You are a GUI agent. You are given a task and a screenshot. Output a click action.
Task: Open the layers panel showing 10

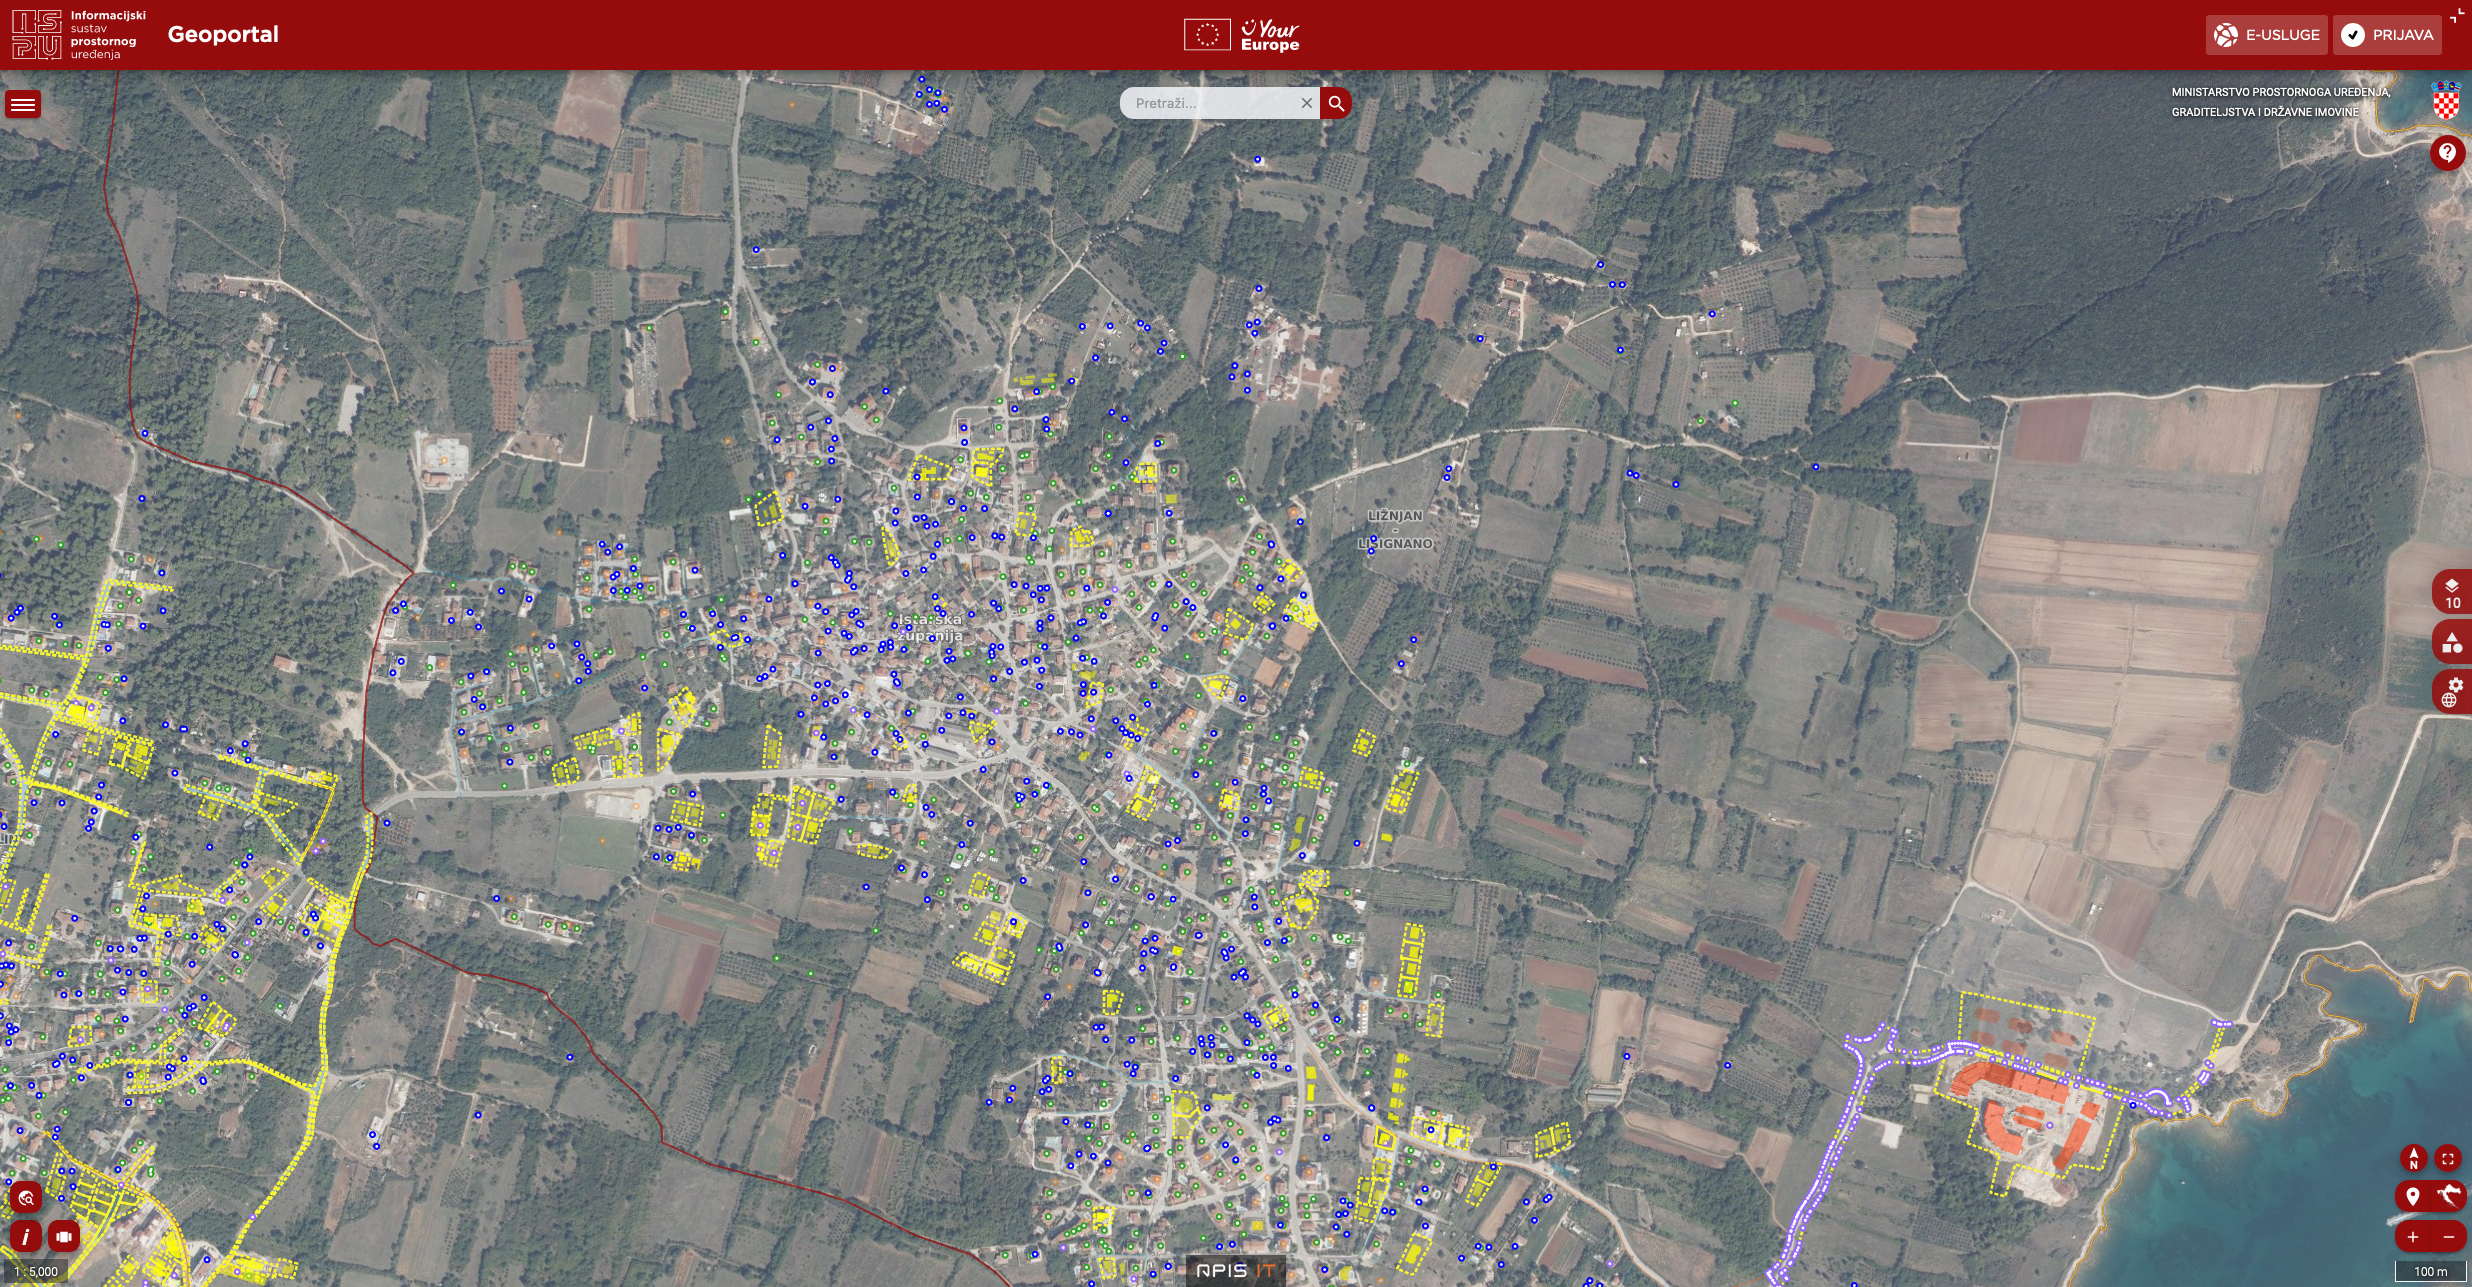click(2451, 593)
